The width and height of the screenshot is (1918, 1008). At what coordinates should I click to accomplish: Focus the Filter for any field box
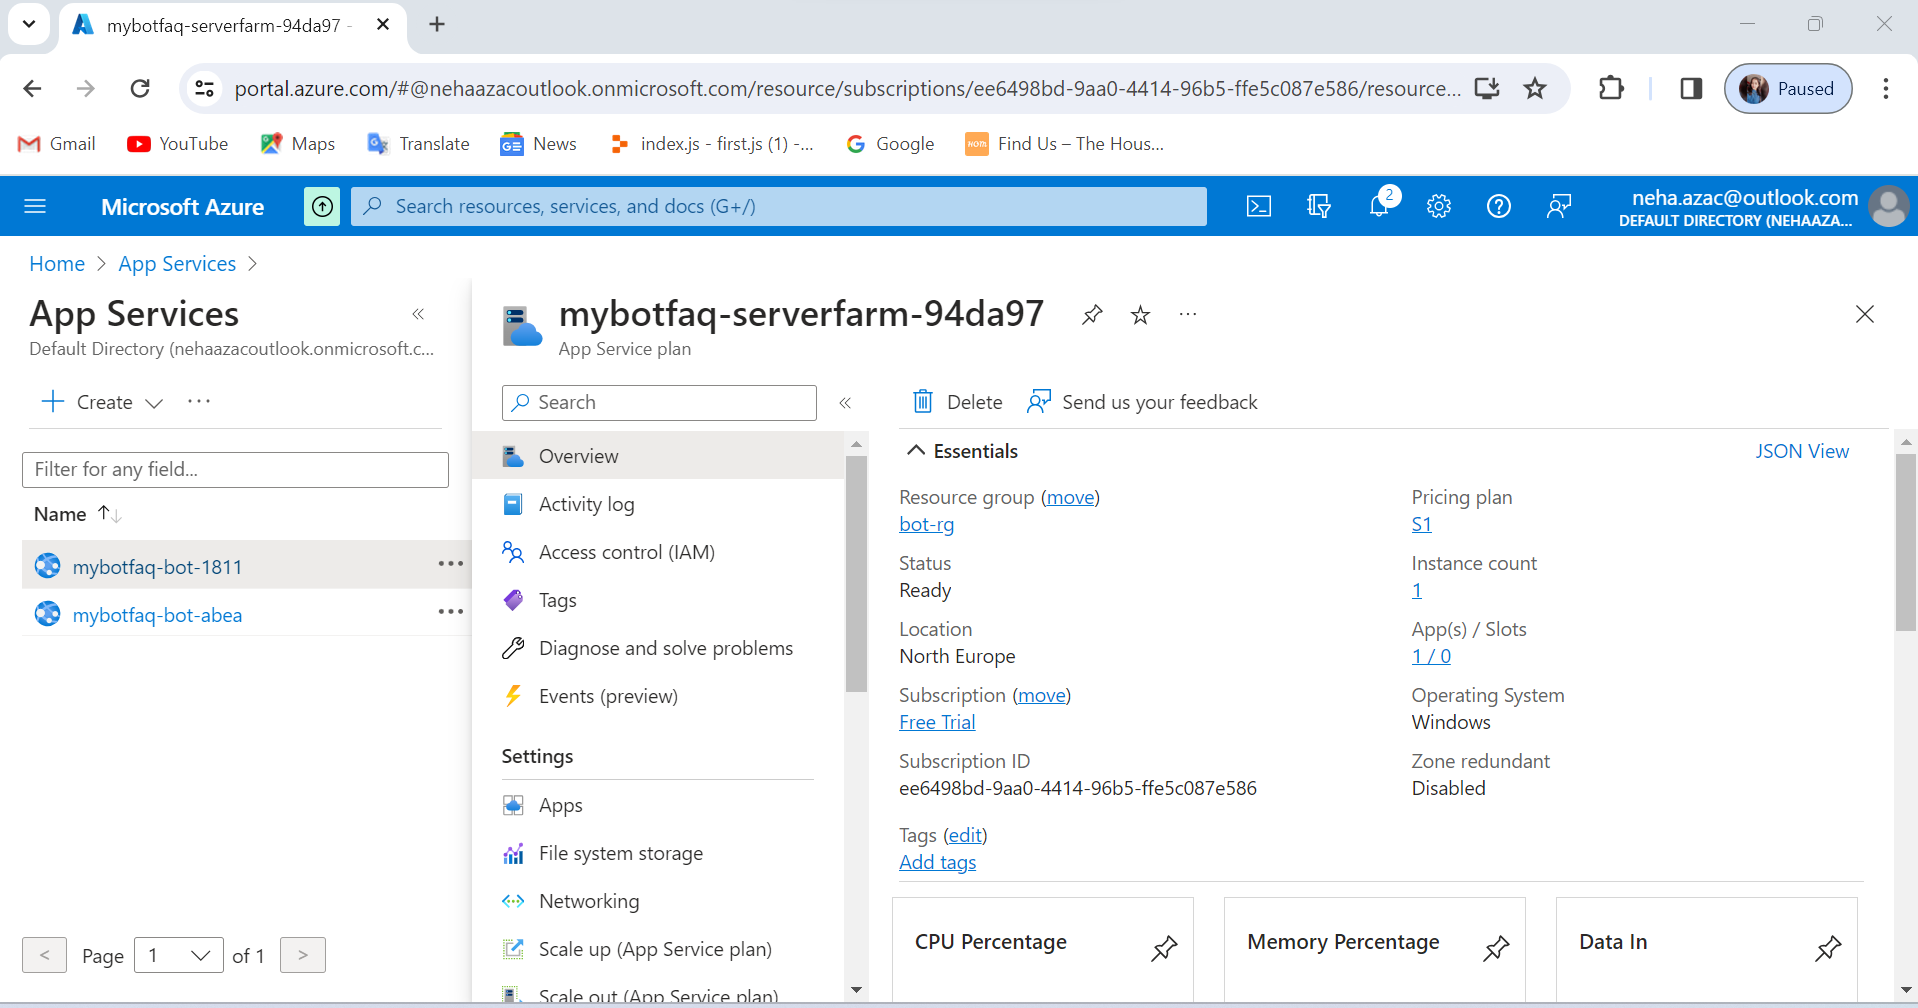click(x=235, y=469)
